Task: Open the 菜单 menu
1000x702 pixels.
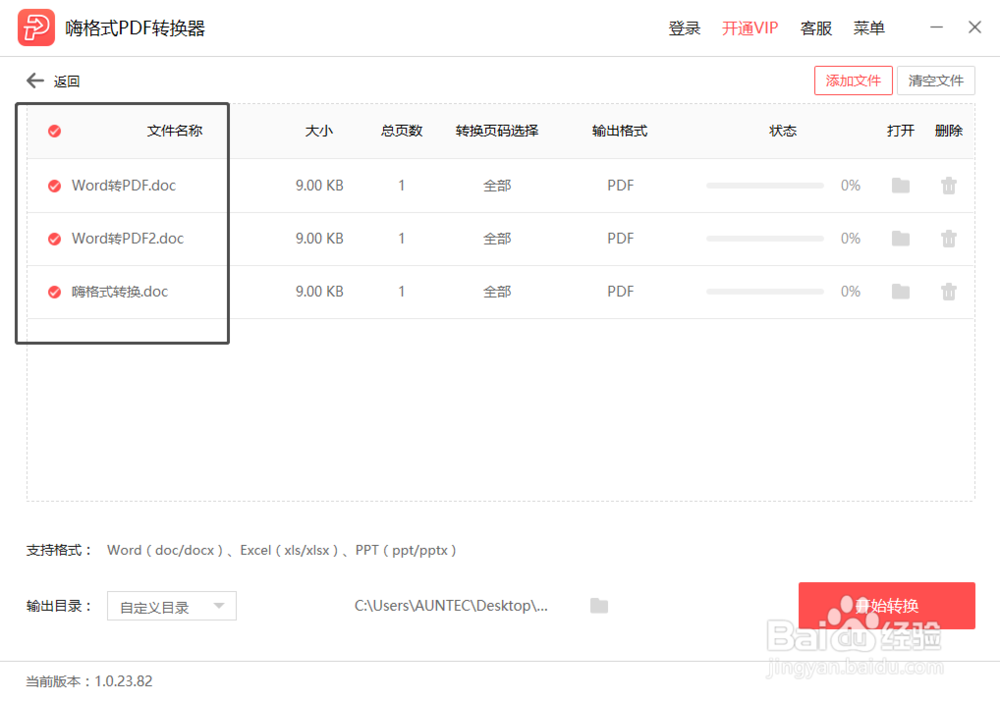Action: (869, 28)
